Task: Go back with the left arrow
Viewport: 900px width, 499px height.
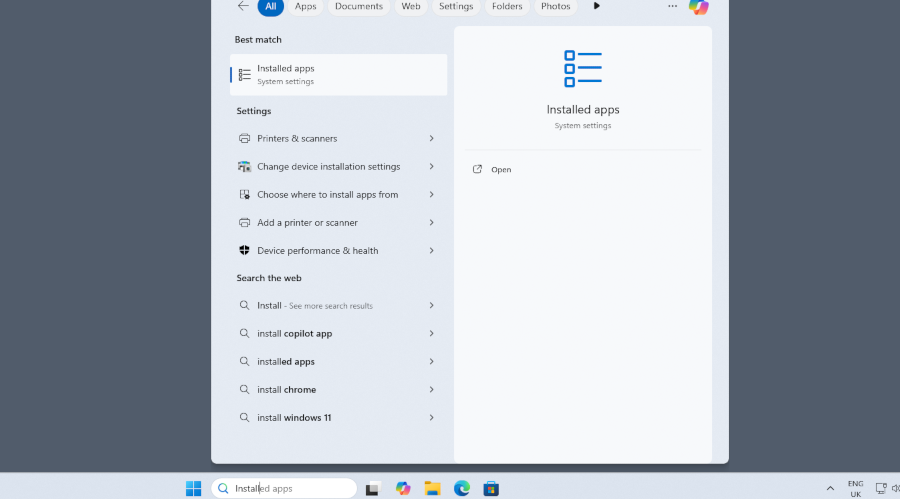Action: point(243,6)
